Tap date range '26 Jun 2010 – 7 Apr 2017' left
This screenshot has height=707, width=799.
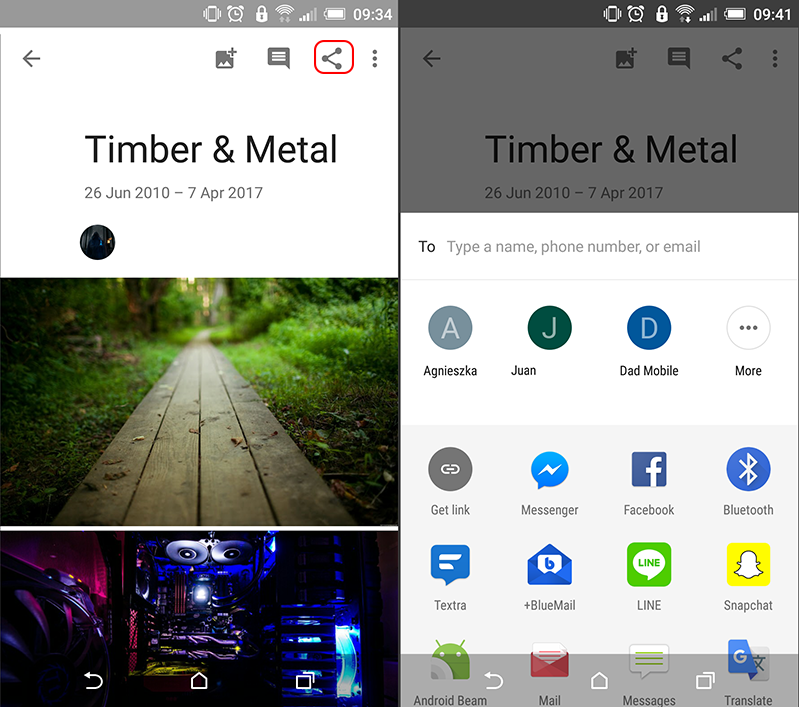click(173, 193)
